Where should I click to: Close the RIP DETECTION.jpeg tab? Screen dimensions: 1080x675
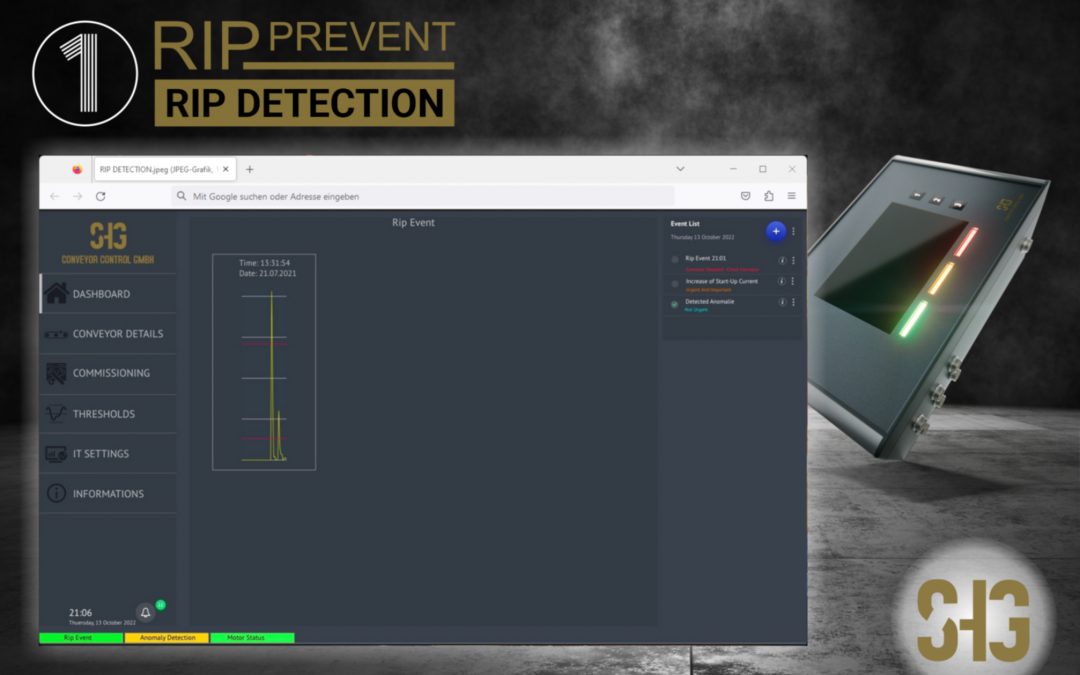(225, 169)
